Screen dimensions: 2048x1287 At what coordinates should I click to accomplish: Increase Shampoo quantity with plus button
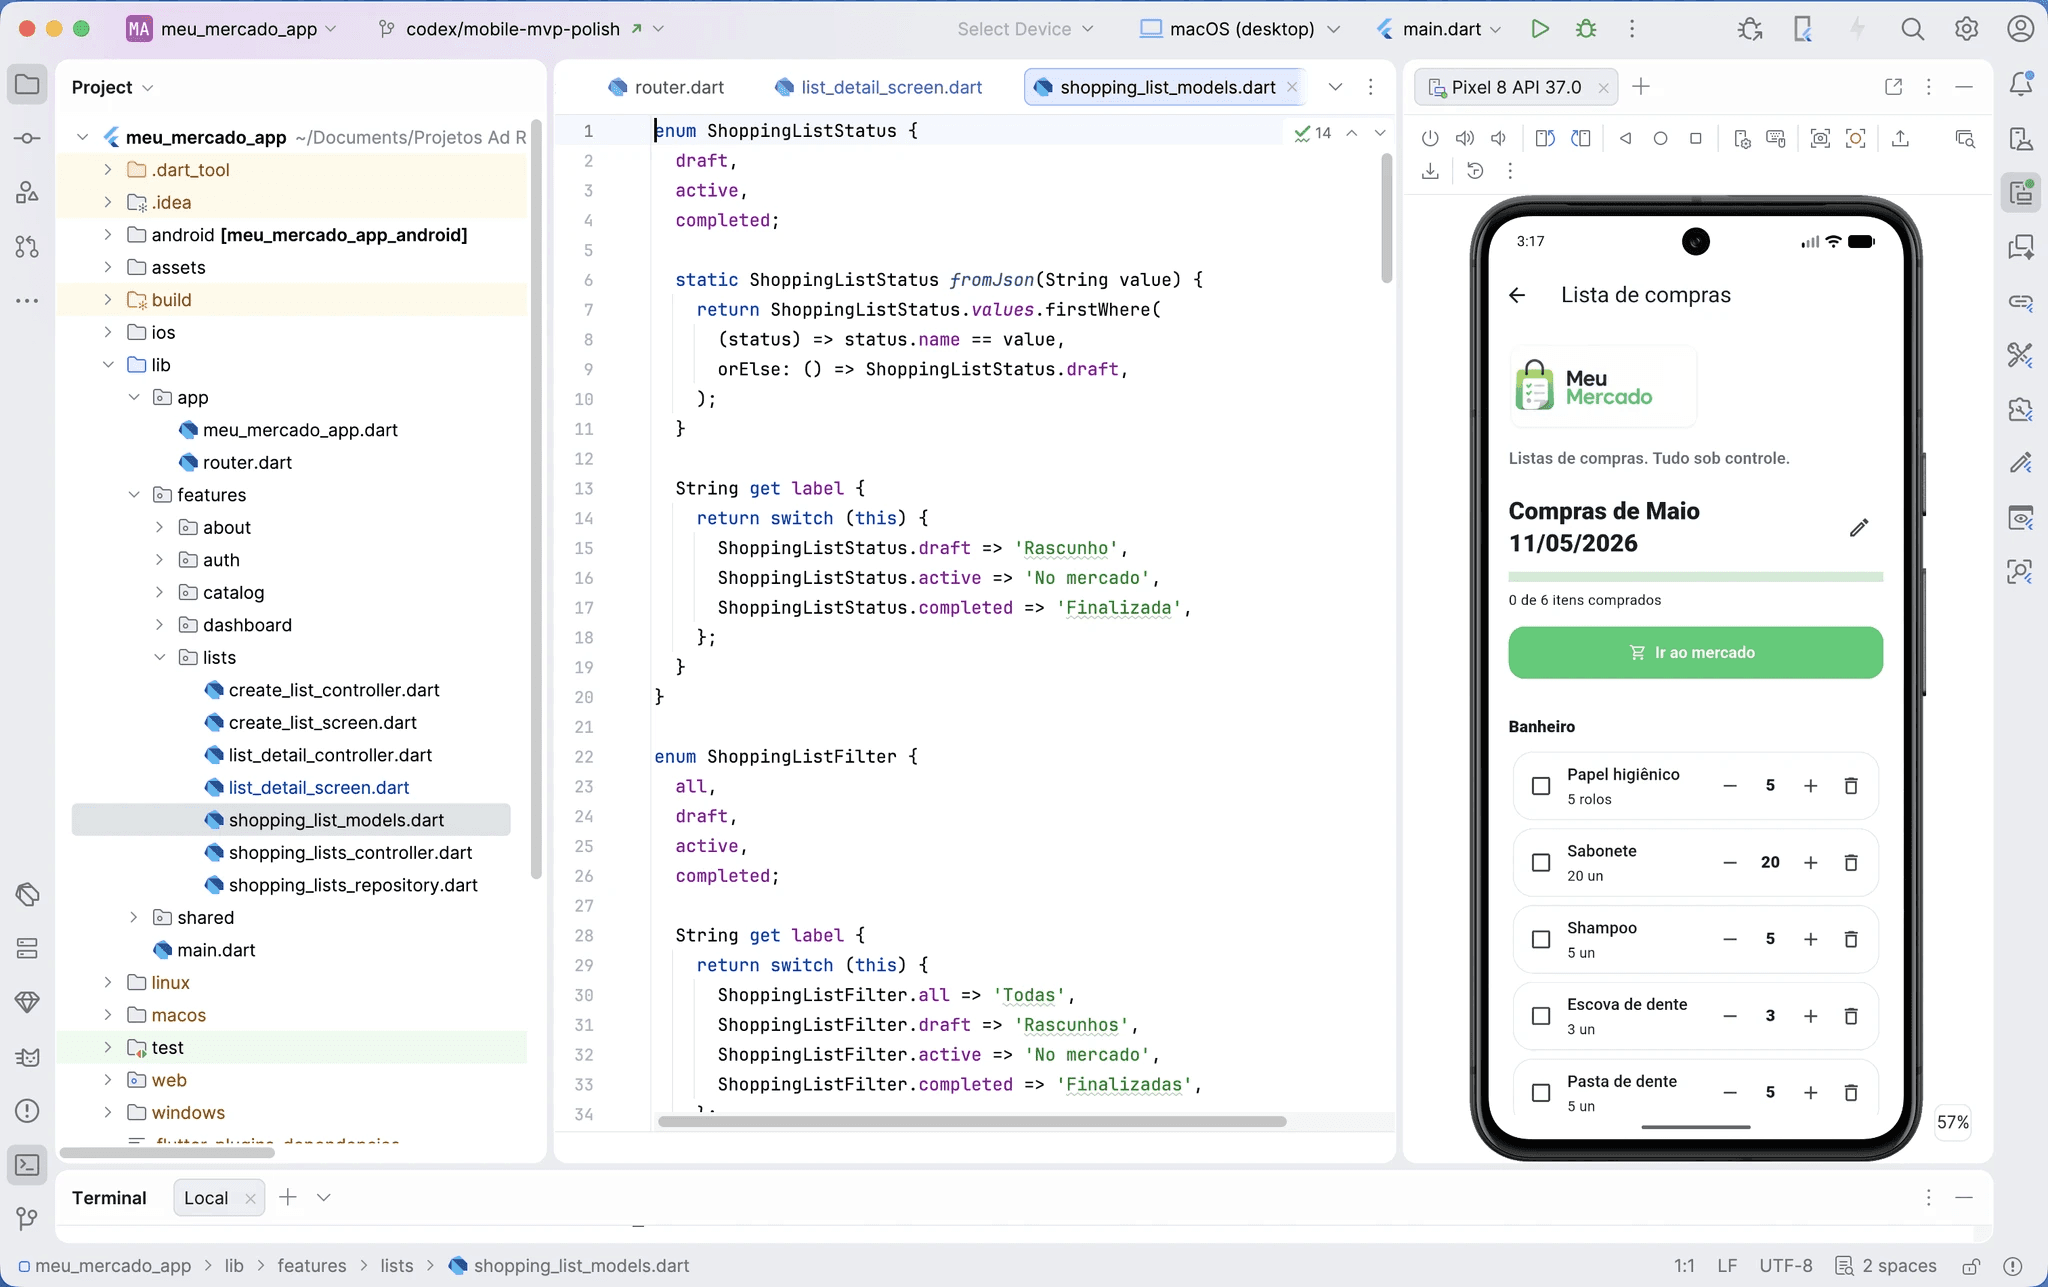(1810, 939)
